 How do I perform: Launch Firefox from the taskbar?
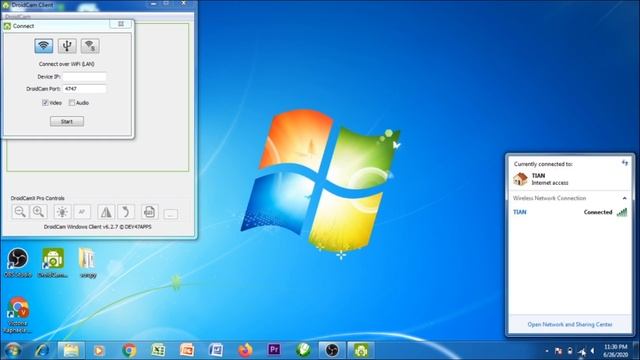click(245, 350)
